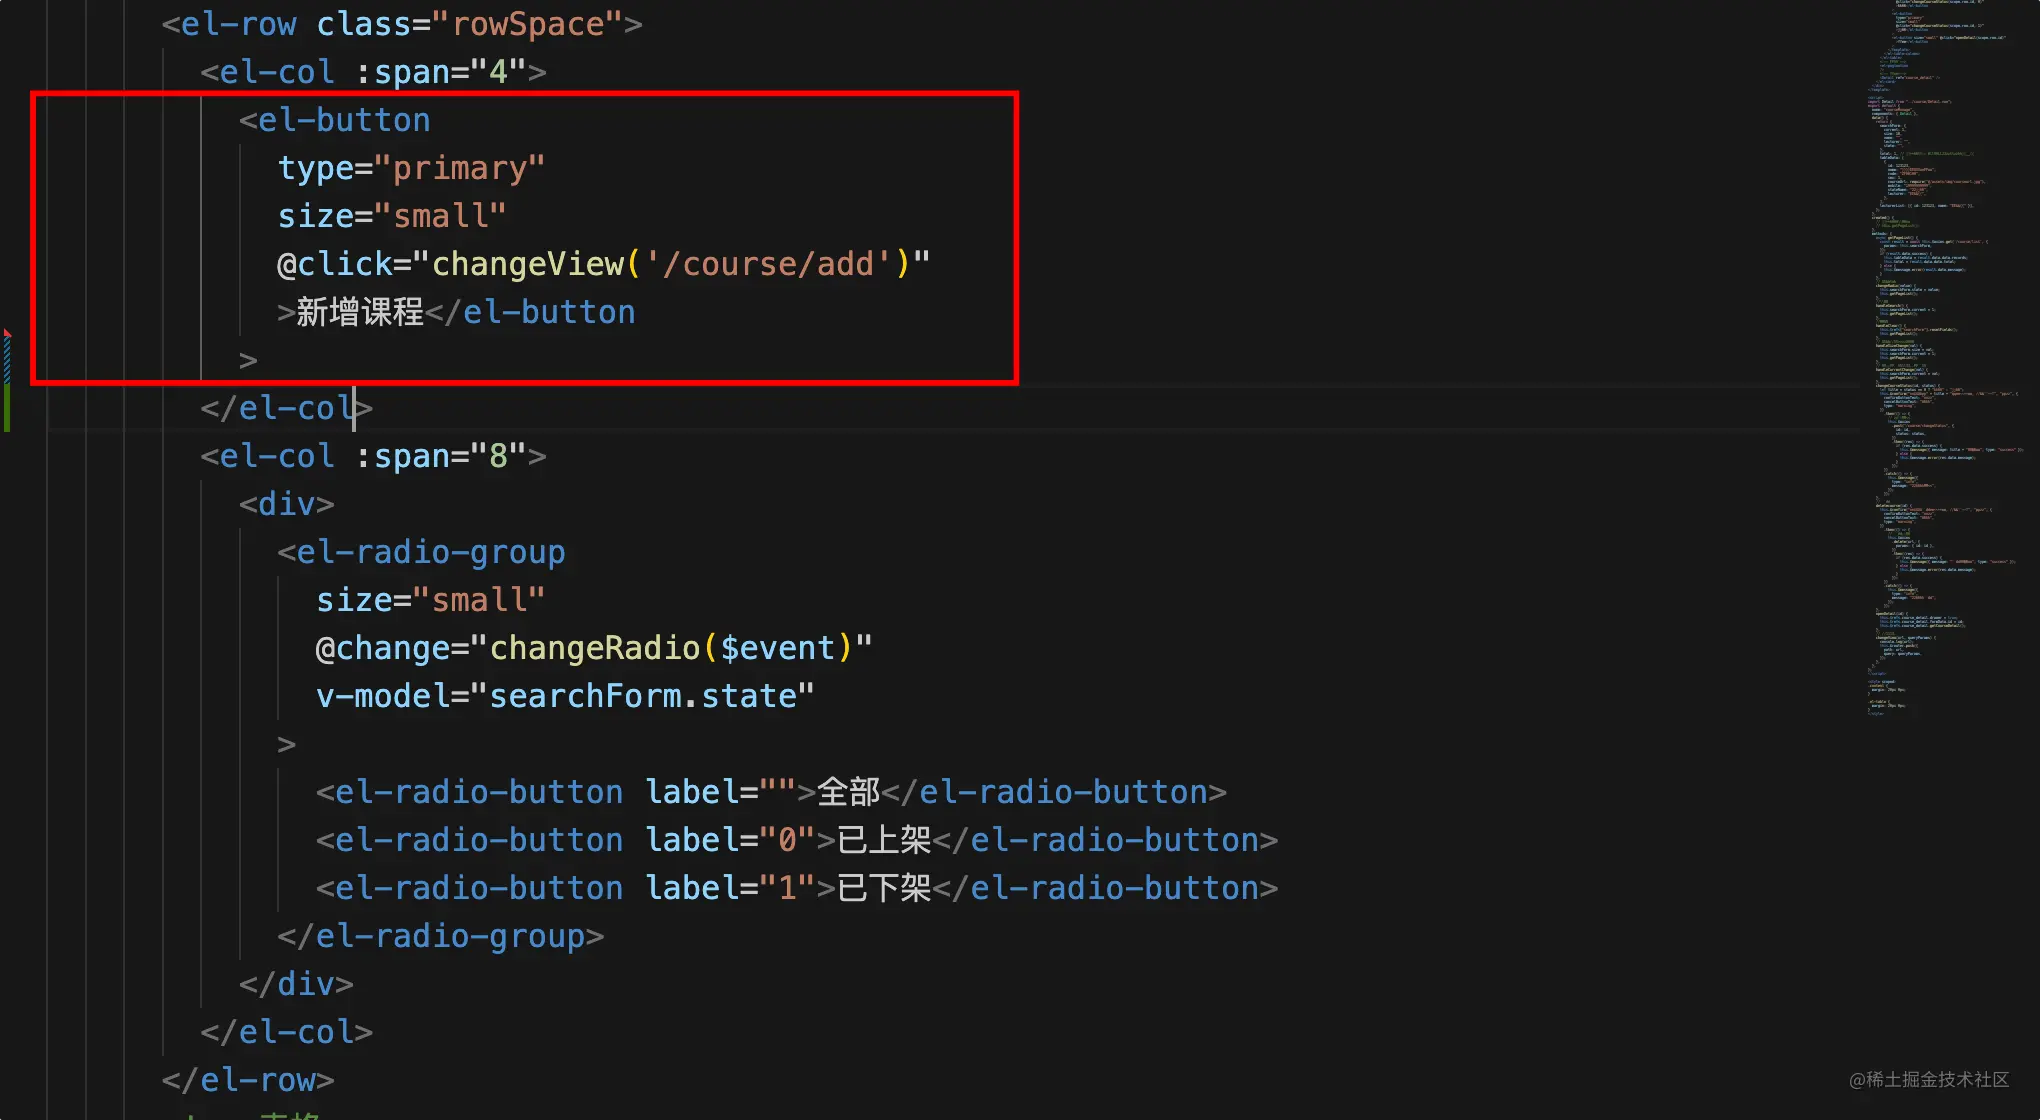Click the red deleted-line triangle in the gutter

[7, 333]
